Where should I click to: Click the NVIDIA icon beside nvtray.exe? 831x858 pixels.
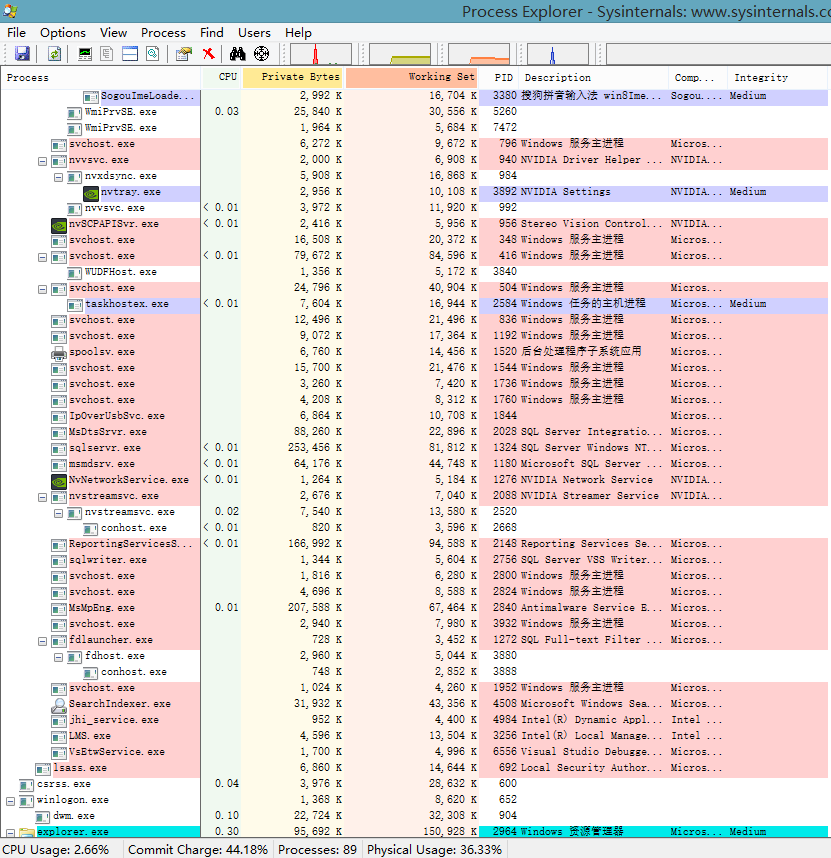click(x=91, y=192)
